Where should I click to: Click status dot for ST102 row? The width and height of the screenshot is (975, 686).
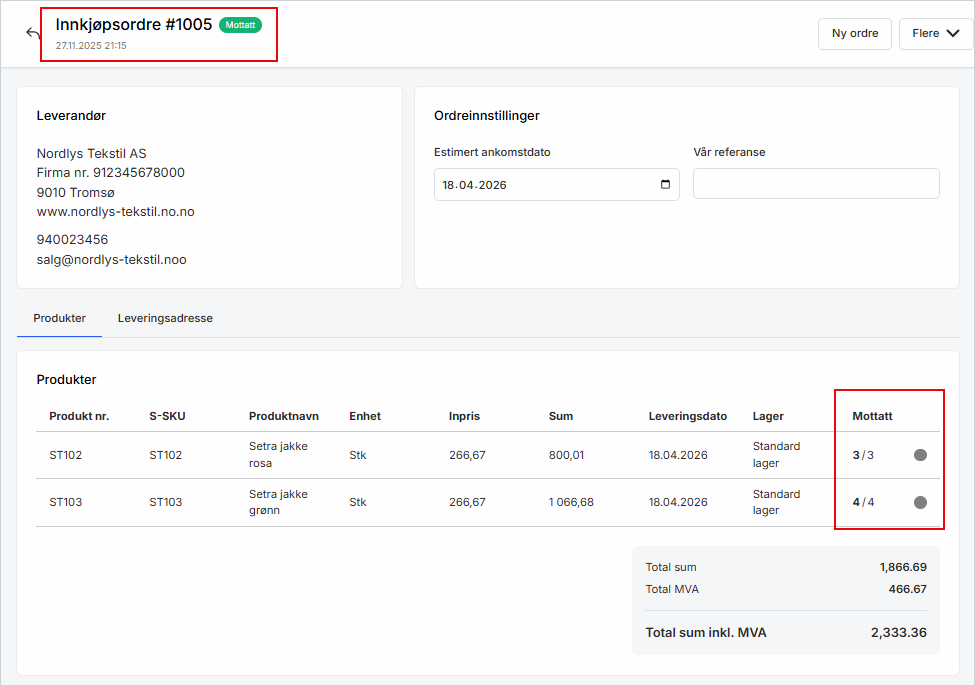tap(920, 455)
